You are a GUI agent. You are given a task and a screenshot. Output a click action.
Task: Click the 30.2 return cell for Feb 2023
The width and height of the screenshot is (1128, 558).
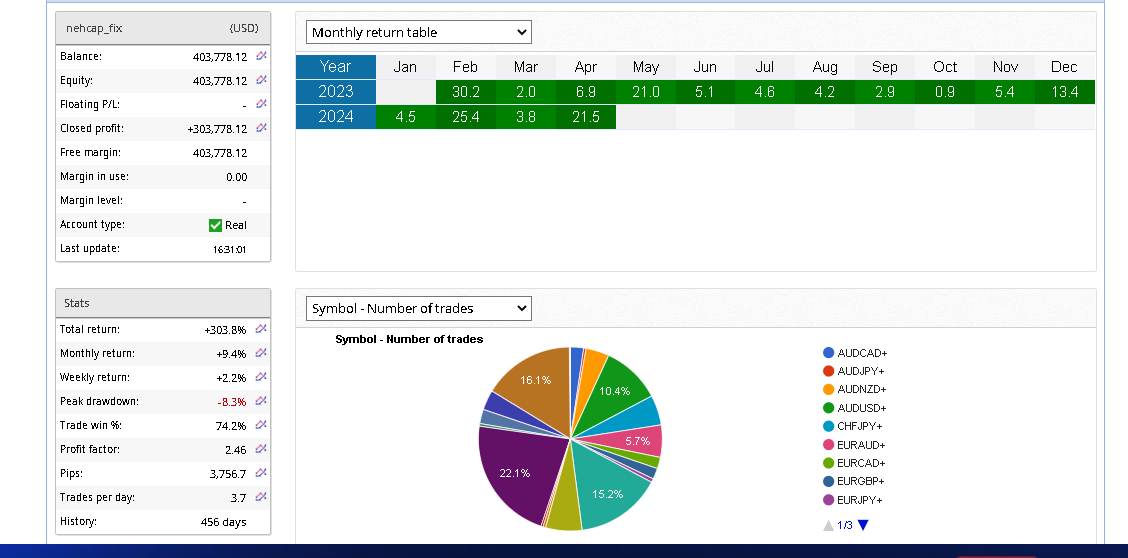[465, 92]
